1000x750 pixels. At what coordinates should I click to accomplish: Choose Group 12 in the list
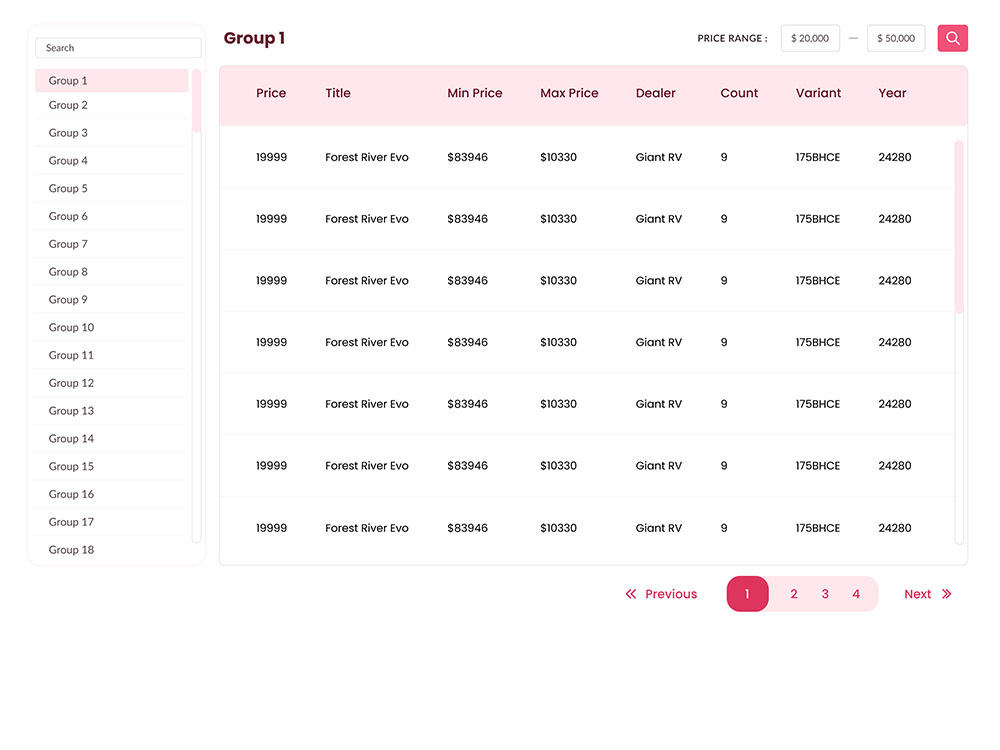(112, 383)
